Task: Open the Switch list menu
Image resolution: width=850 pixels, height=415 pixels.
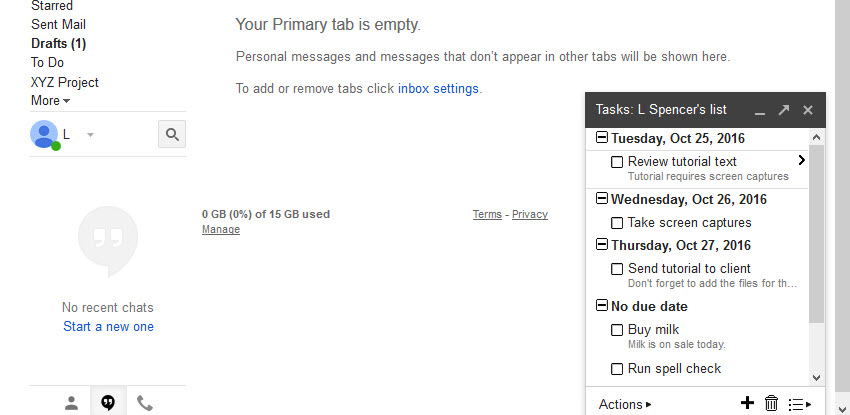Action: (x=799, y=404)
